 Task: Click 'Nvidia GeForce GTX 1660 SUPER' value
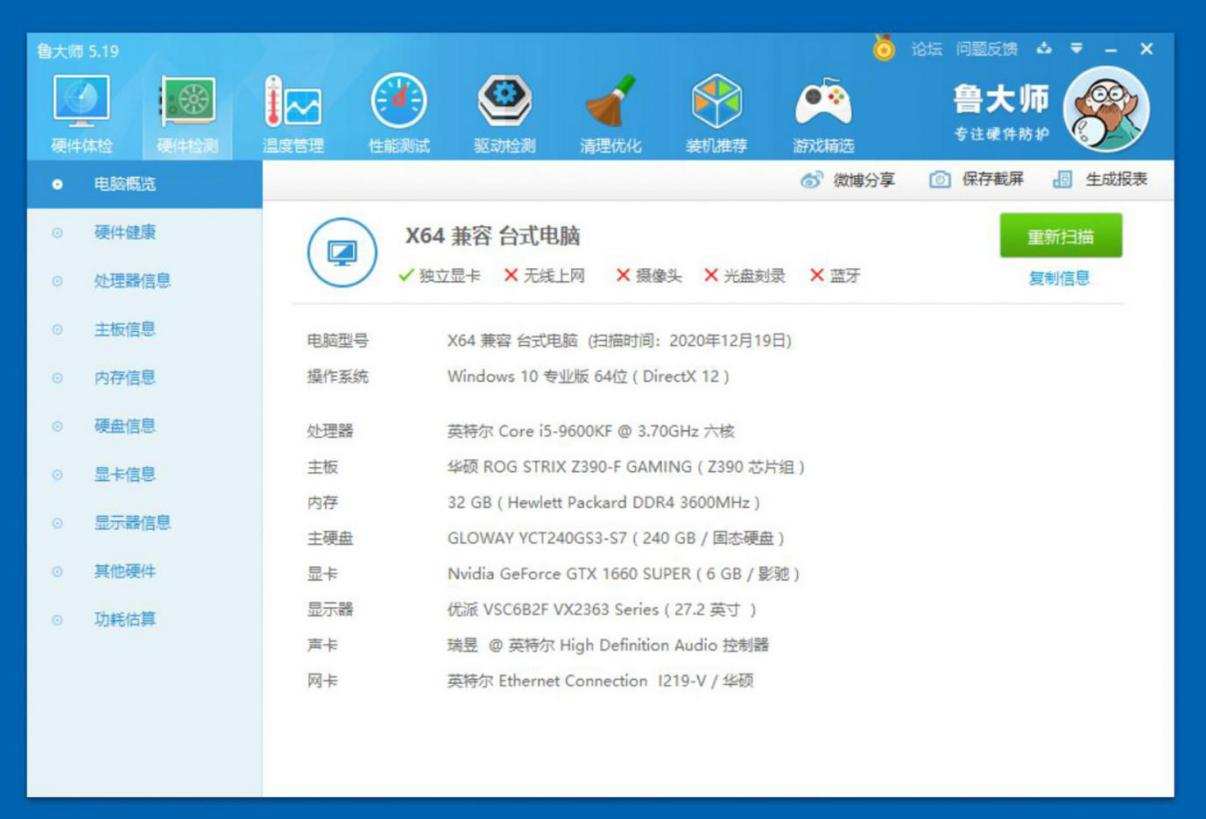(623, 574)
